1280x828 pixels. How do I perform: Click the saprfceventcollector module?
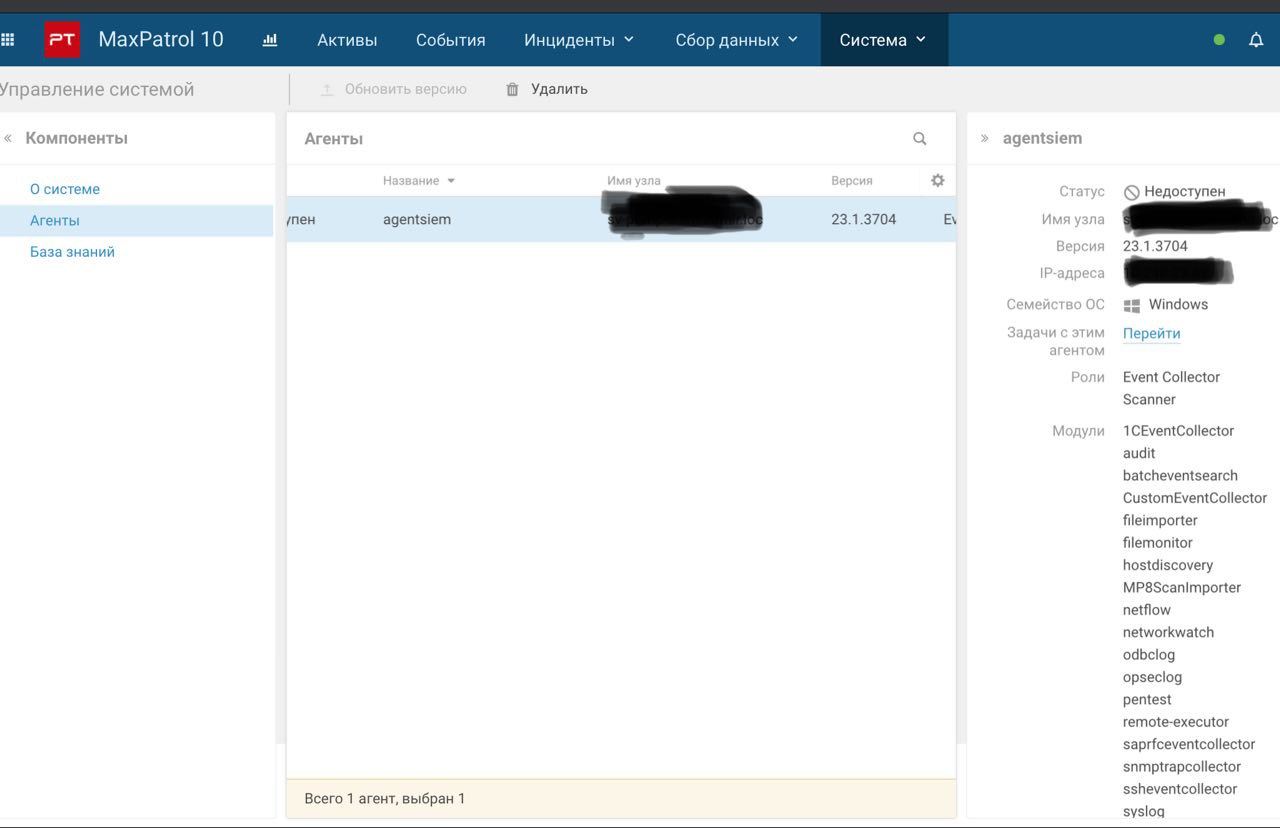tap(1189, 744)
